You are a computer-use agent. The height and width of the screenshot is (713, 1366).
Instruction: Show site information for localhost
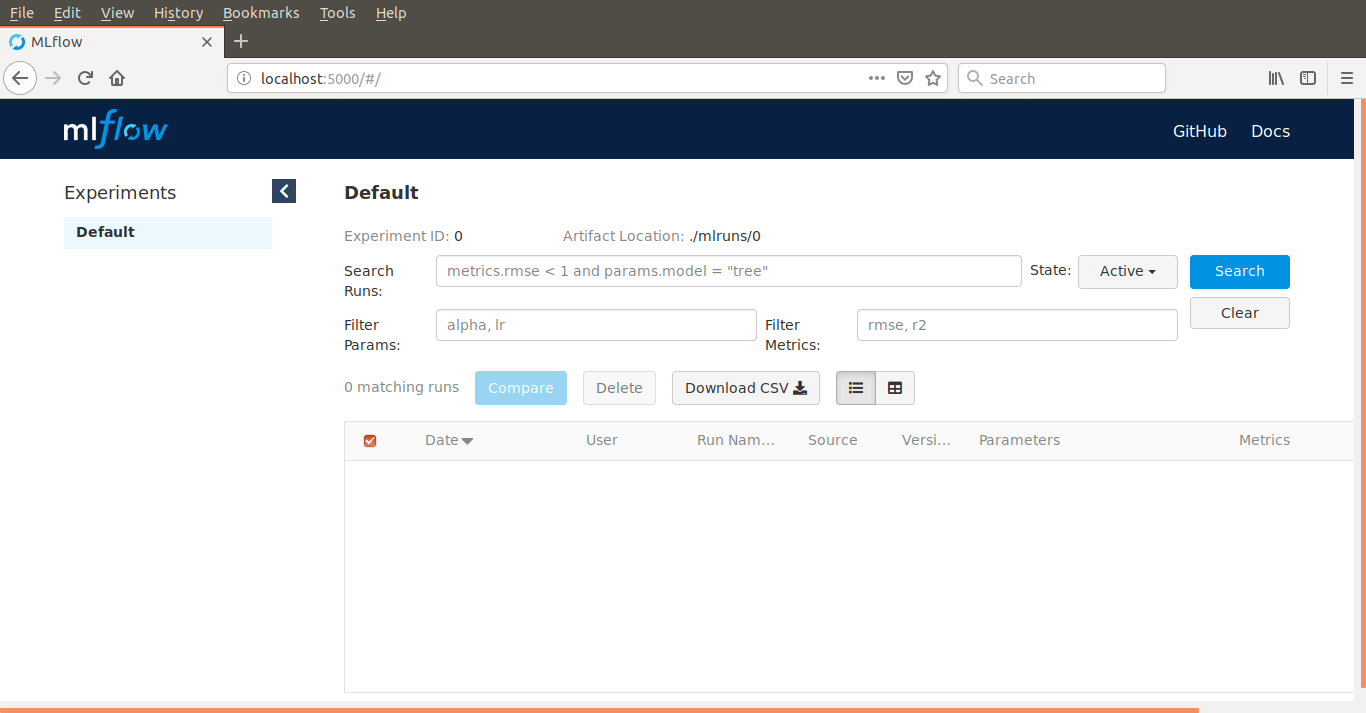pyautogui.click(x=243, y=78)
